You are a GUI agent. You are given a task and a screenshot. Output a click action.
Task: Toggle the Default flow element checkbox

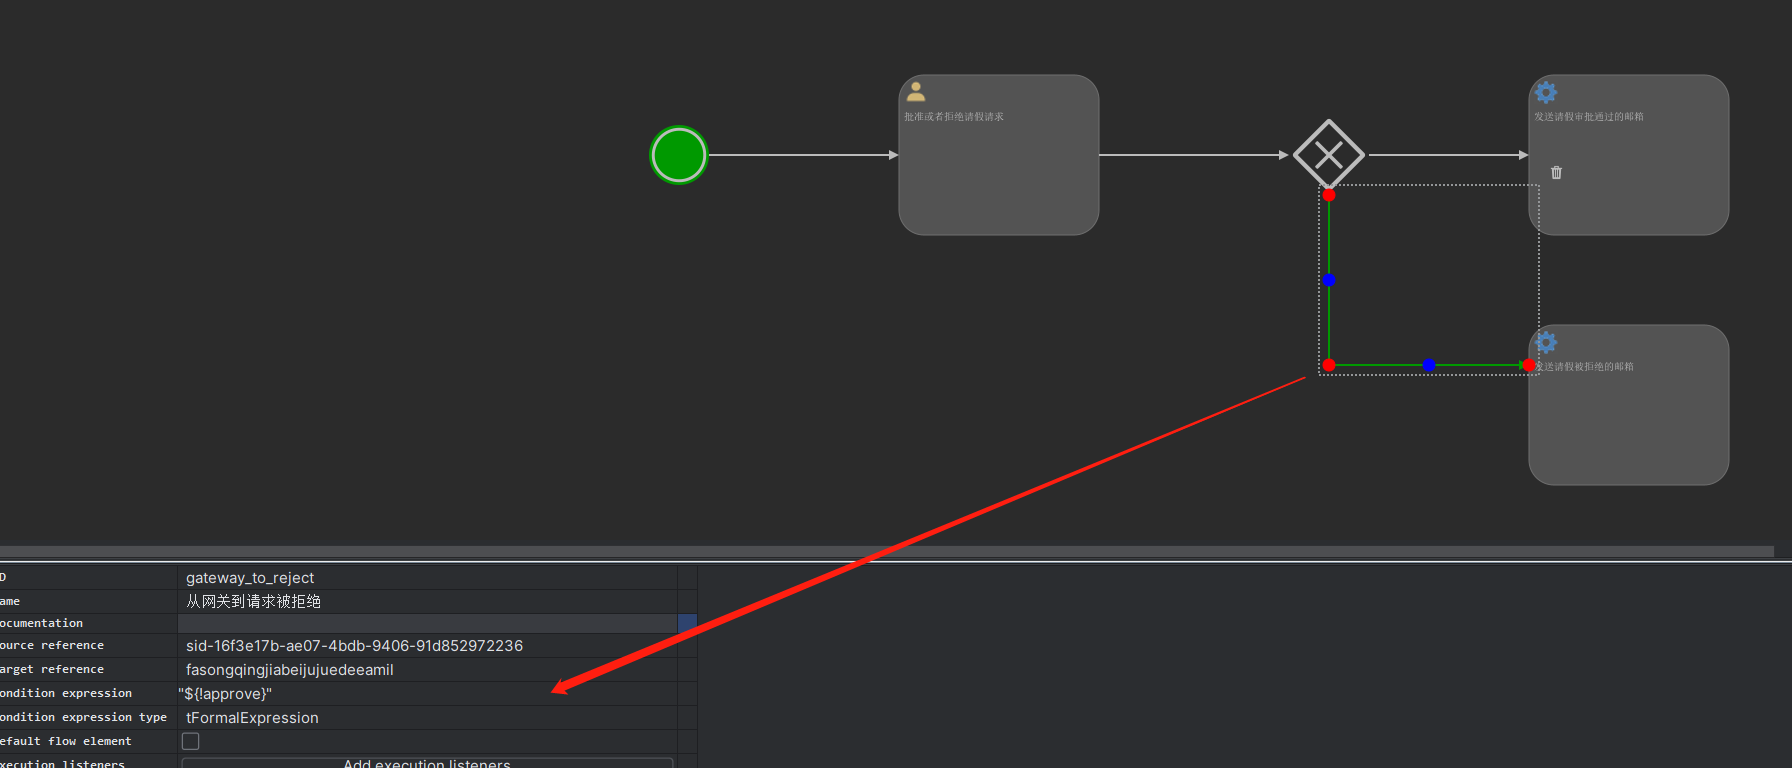pyautogui.click(x=190, y=741)
